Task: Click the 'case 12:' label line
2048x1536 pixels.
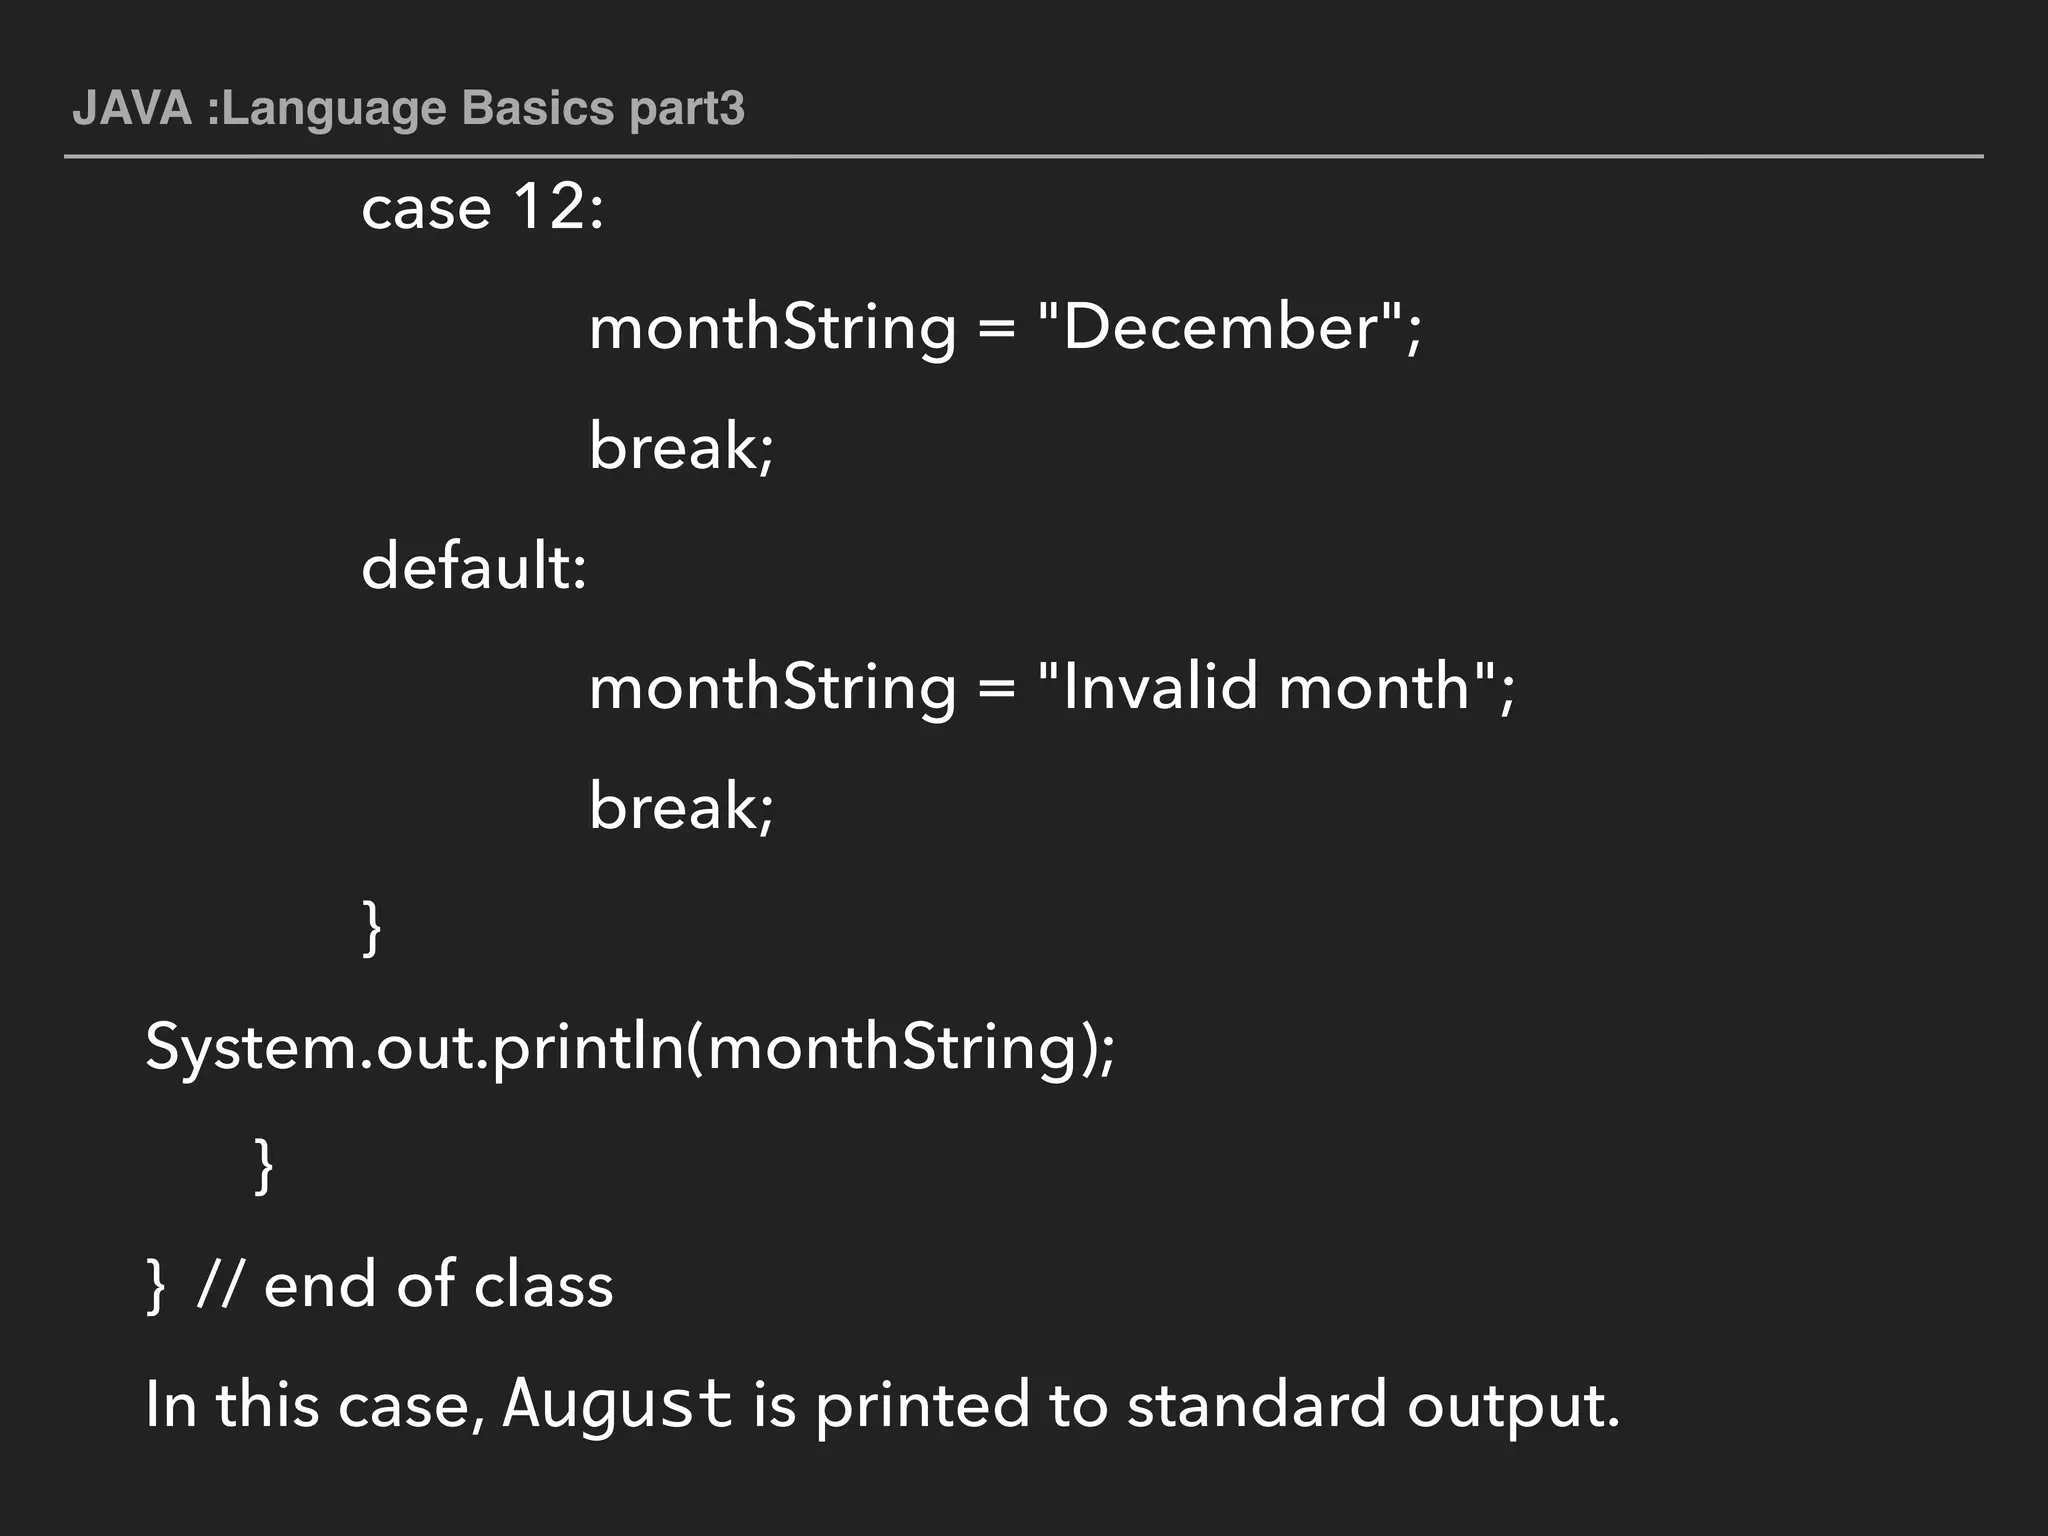Action: 483,208
